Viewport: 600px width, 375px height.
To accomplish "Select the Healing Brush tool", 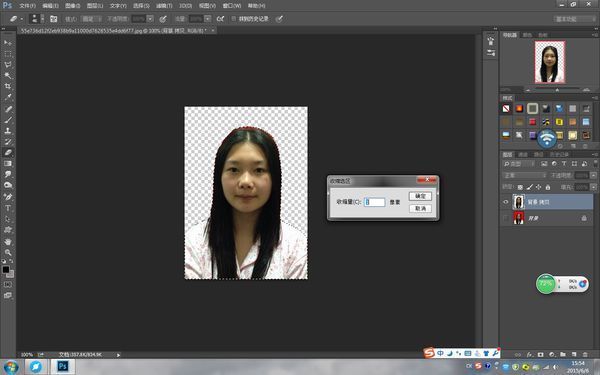I will (8, 109).
